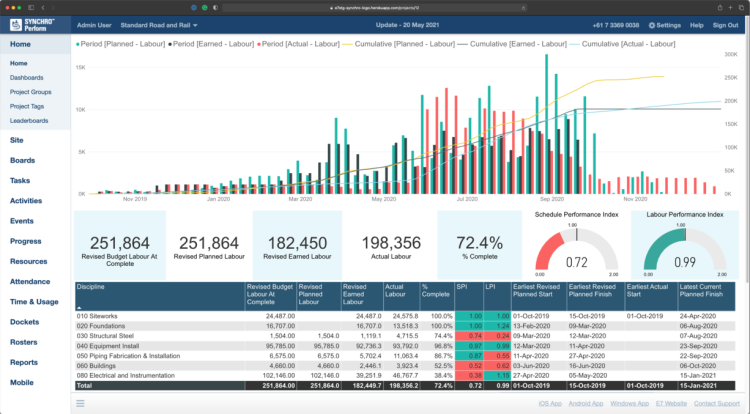Open the Standard Road and Rail dropdown
Screen dimensions: 750x414
(158, 24)
